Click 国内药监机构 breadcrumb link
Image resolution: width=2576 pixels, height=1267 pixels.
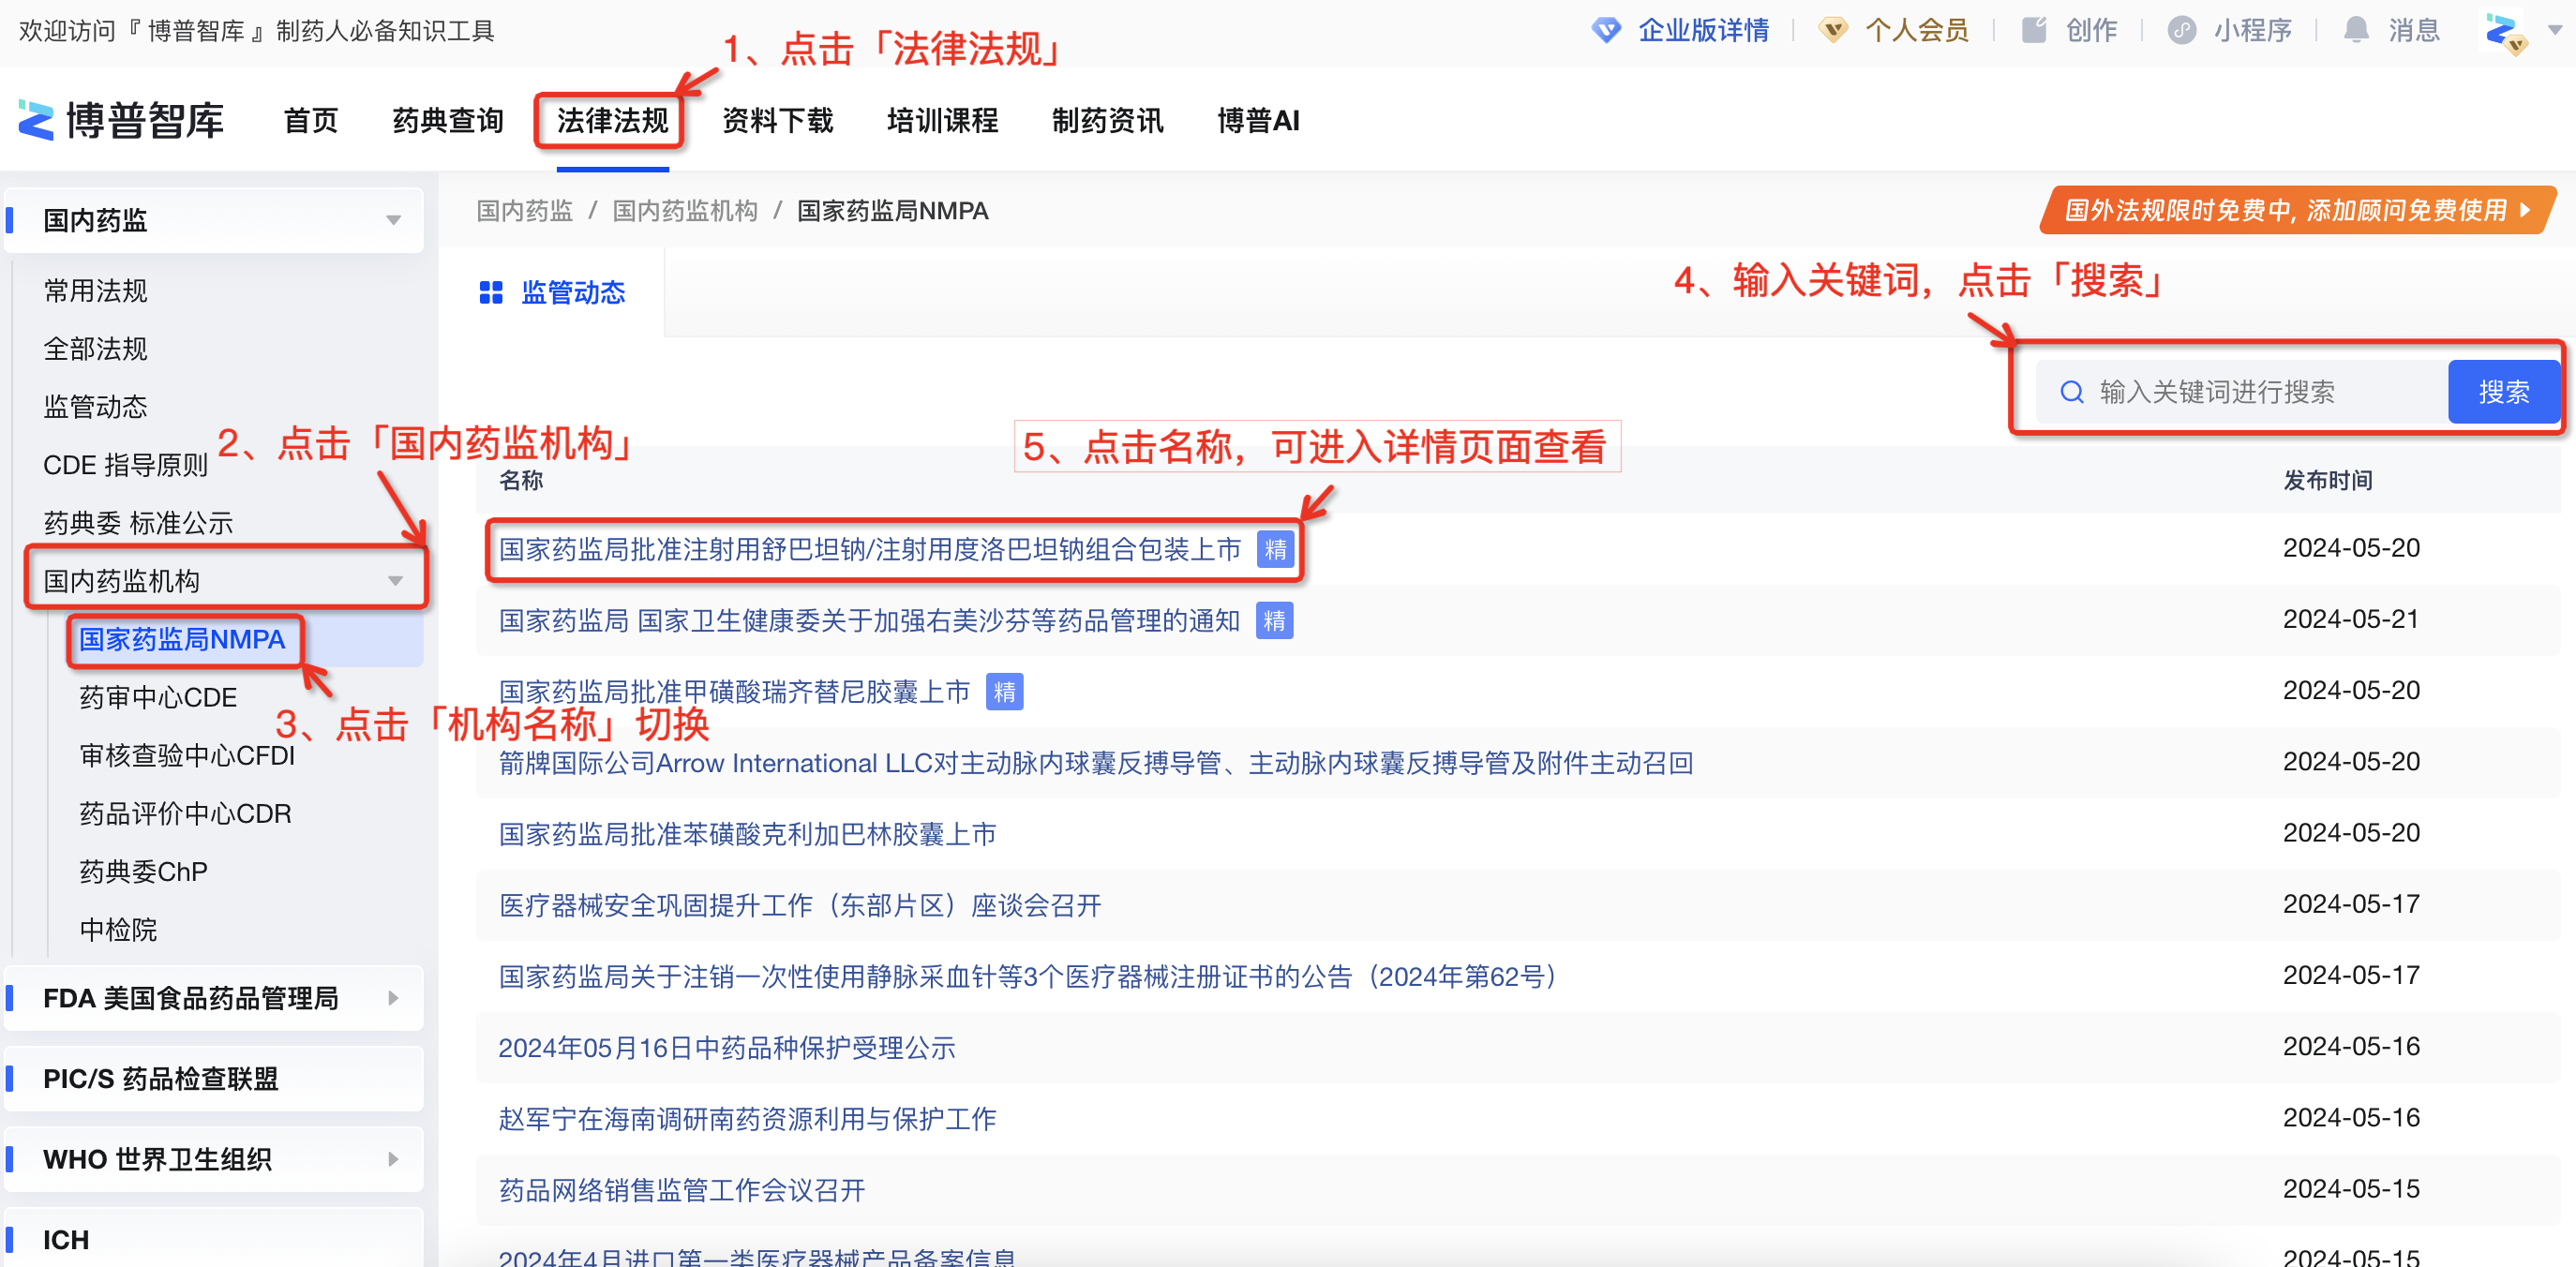(x=685, y=211)
